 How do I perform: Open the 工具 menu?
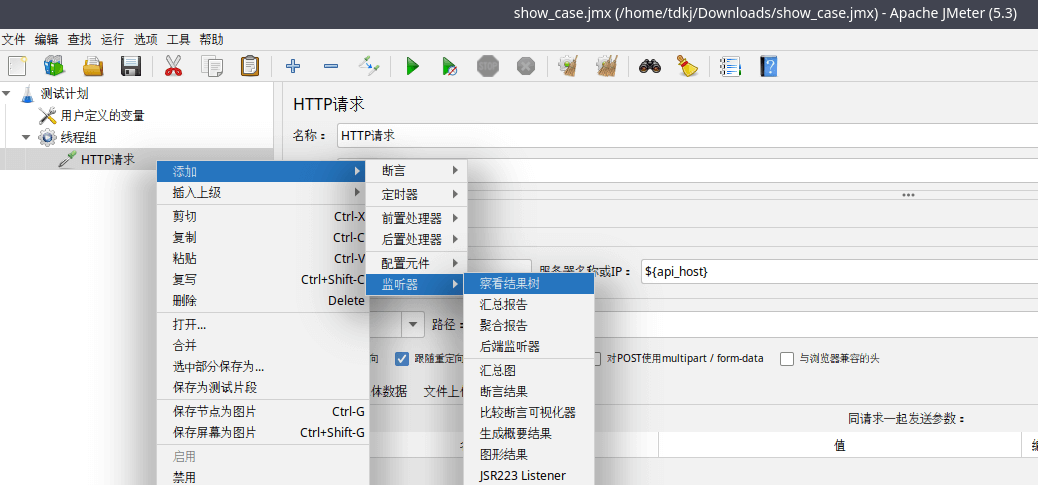pyautogui.click(x=179, y=40)
